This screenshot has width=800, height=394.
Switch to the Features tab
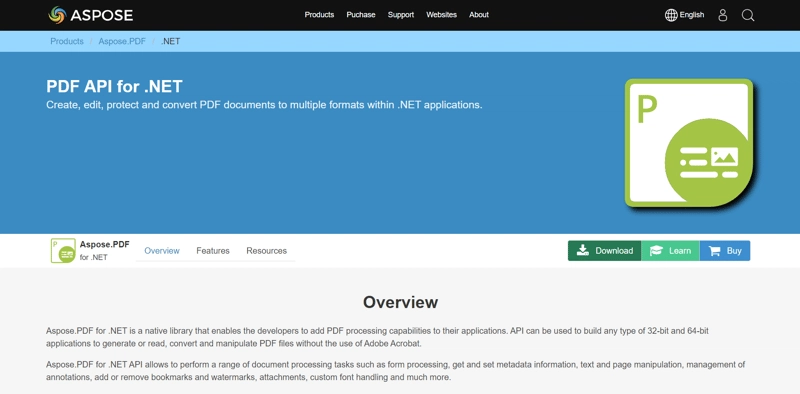click(213, 251)
